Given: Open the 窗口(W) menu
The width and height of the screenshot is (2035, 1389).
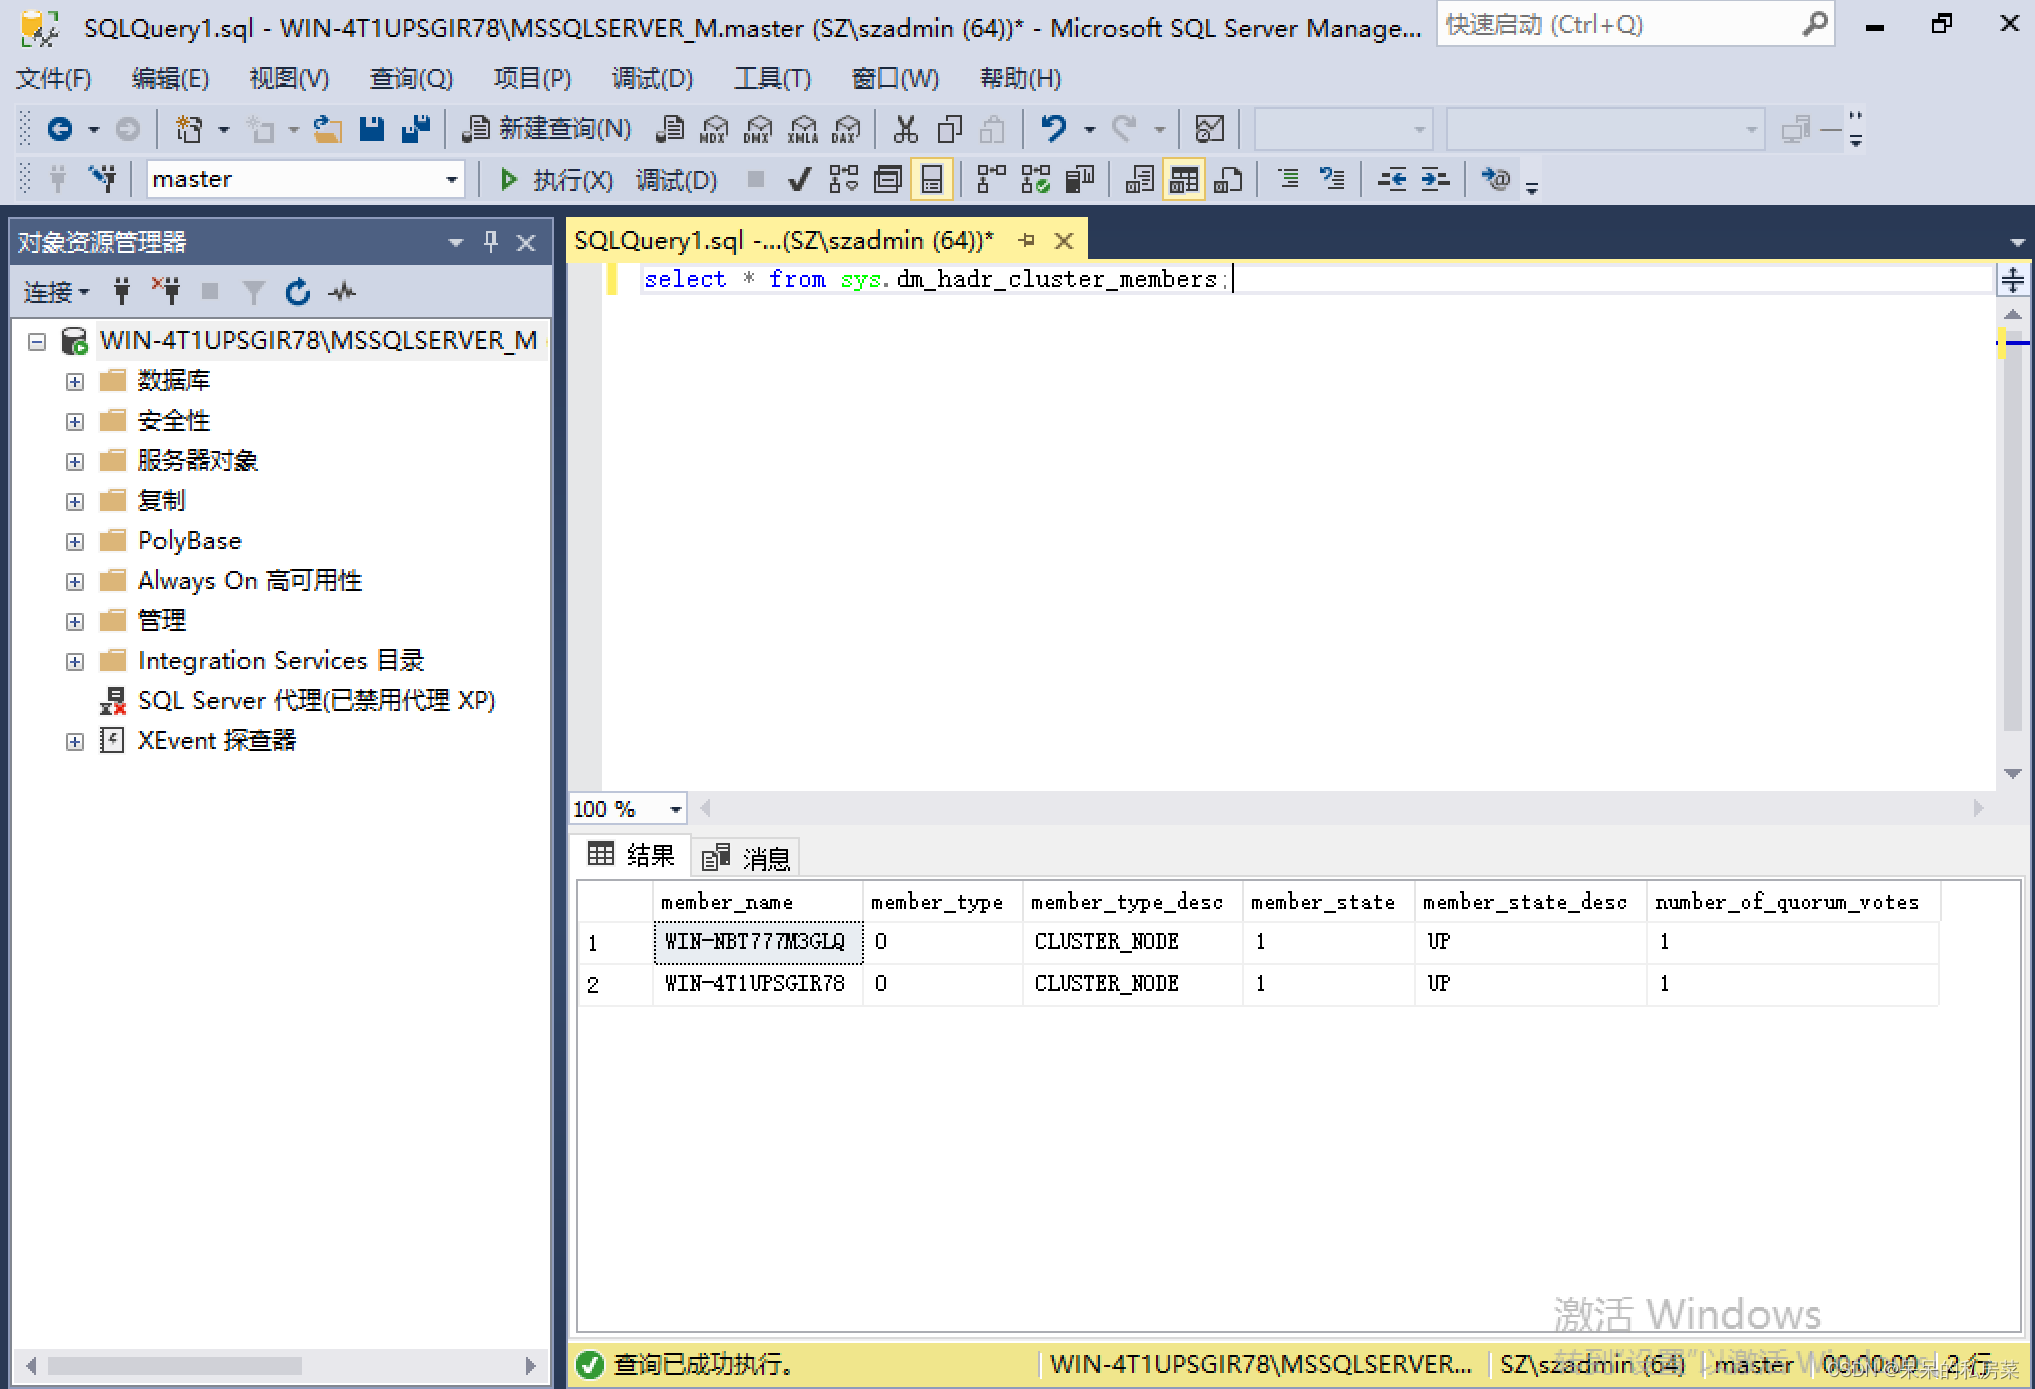Looking at the screenshot, I should [895, 78].
